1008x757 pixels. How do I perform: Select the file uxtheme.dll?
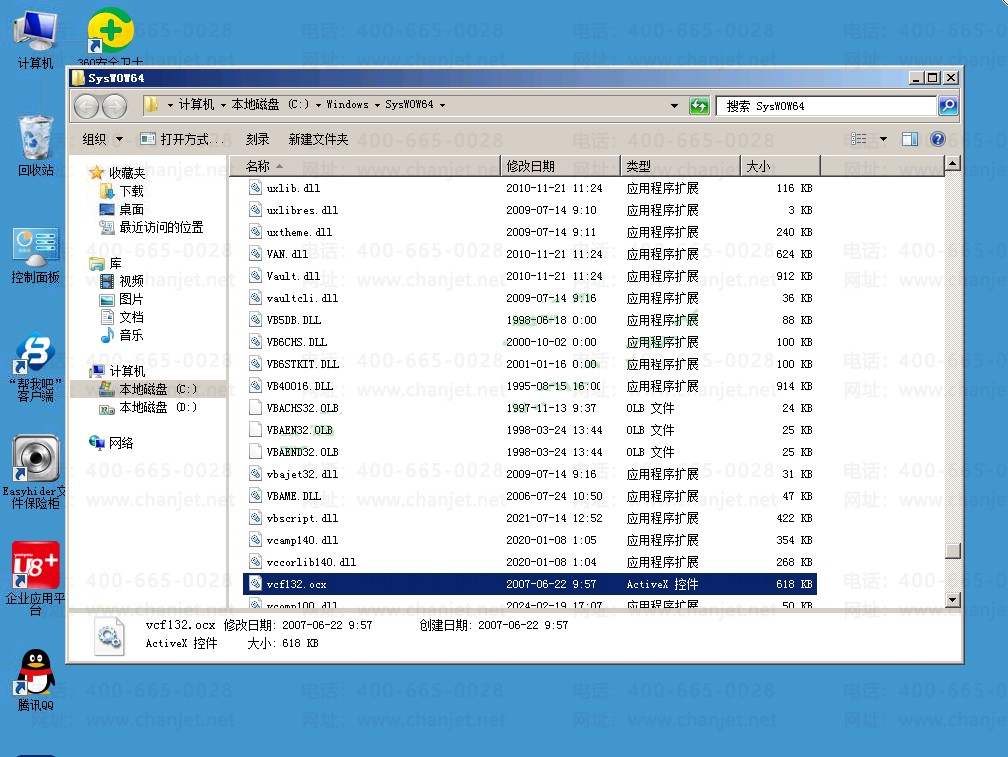(x=530, y=232)
